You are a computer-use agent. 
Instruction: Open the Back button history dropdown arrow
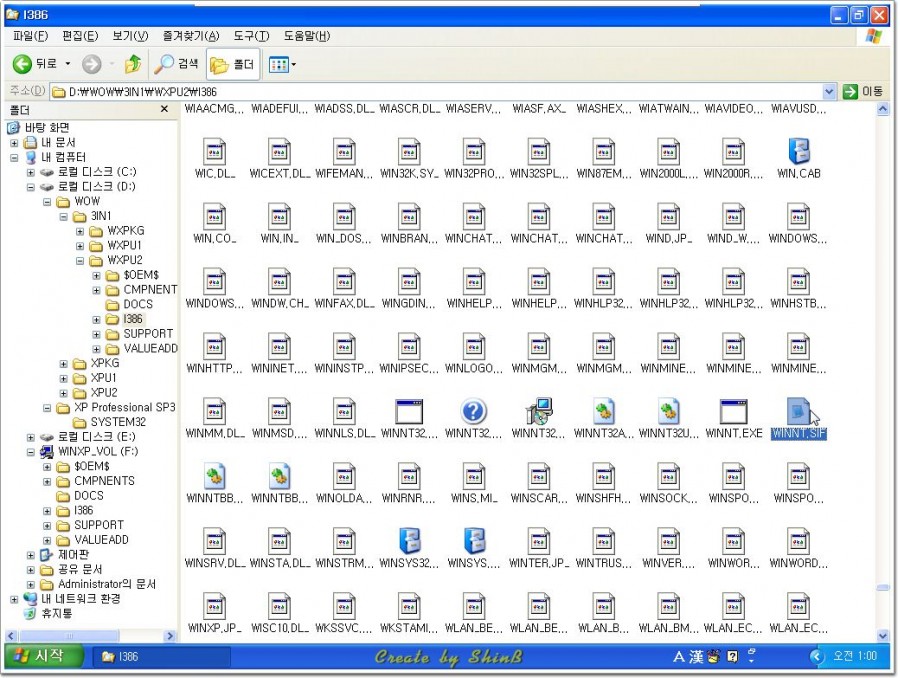coord(67,64)
